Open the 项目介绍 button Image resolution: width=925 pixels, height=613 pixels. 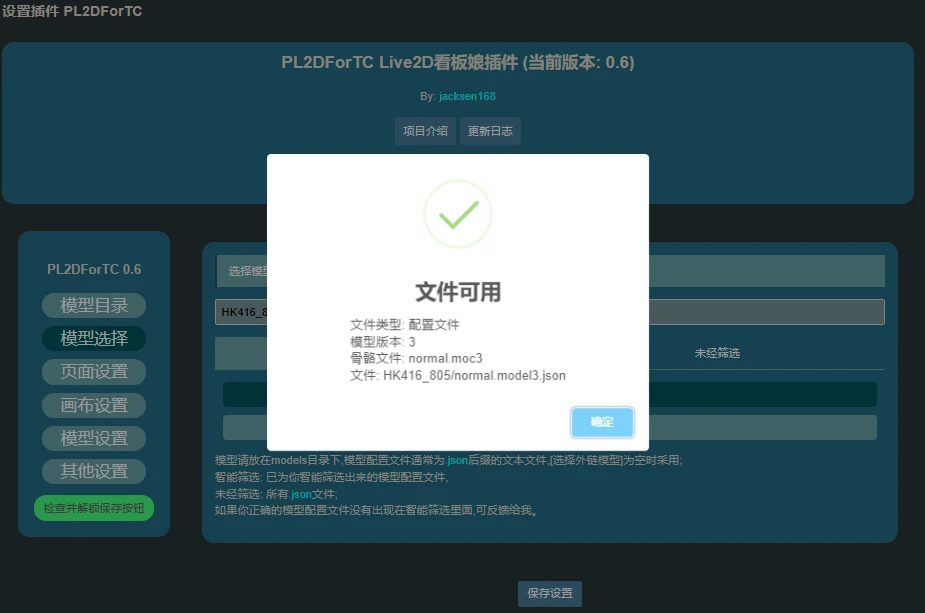click(x=425, y=131)
